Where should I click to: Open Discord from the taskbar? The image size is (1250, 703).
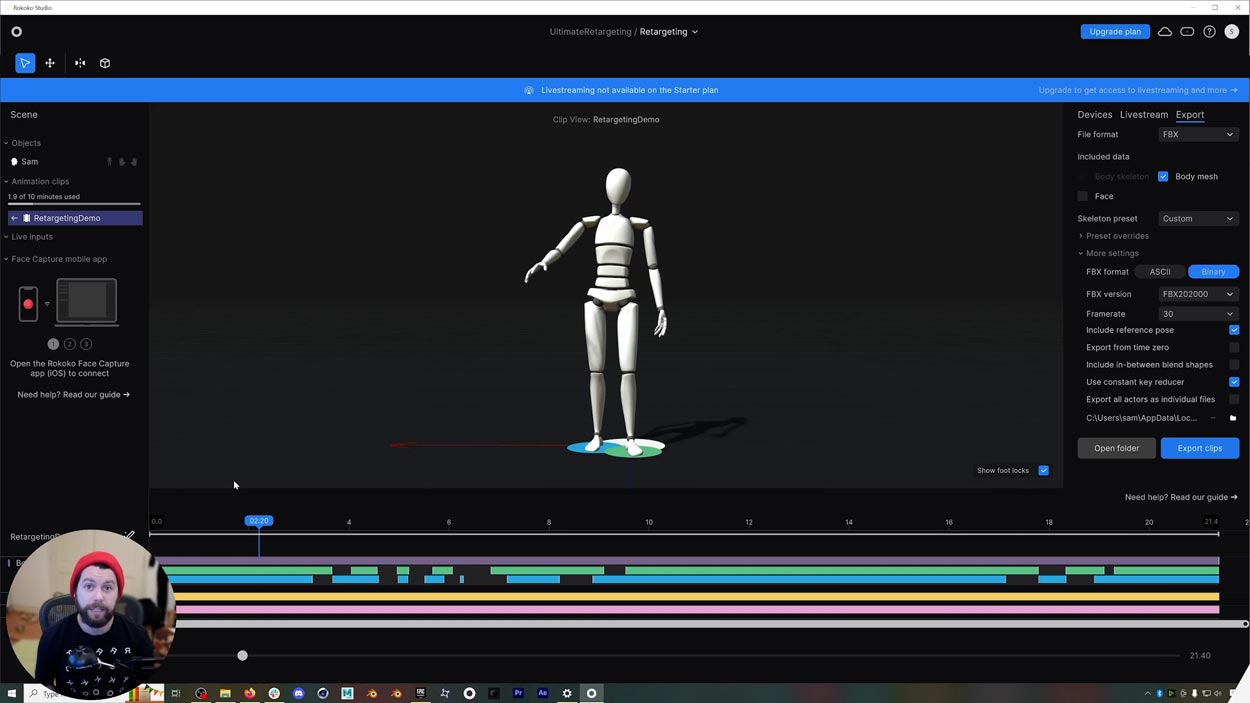pyautogui.click(x=298, y=693)
